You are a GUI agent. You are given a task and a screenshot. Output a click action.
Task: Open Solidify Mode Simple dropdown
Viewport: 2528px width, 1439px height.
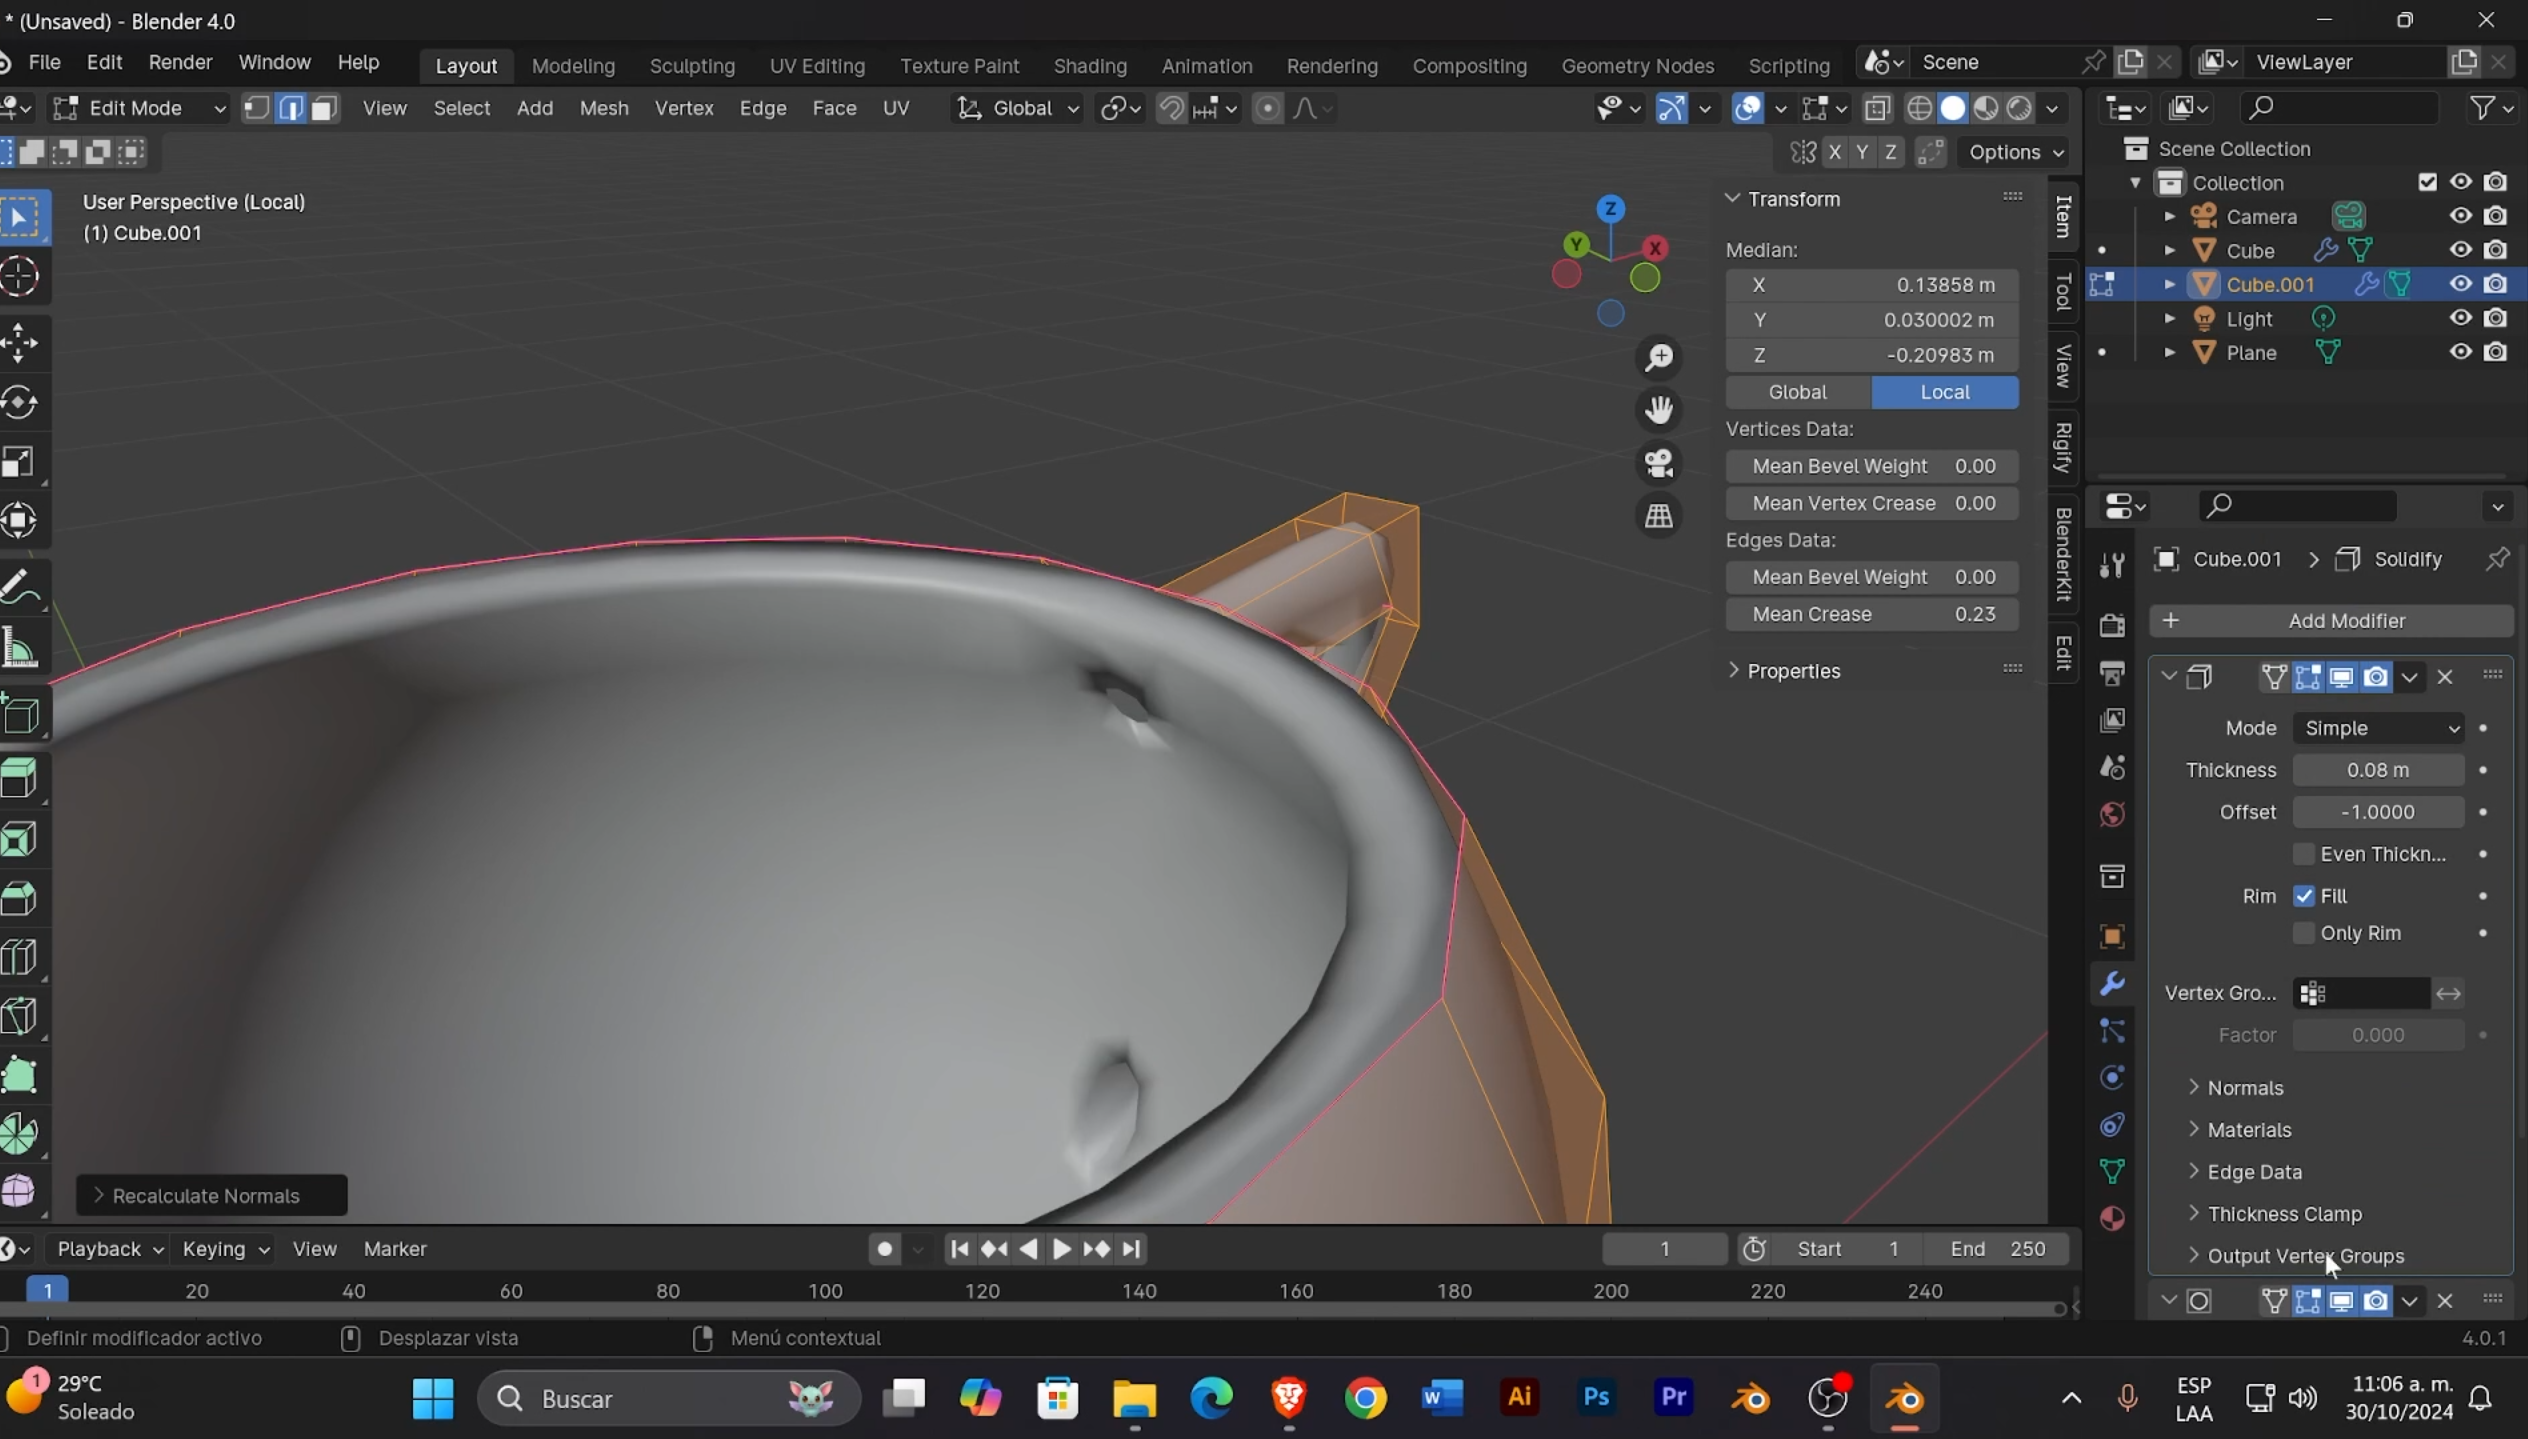[2378, 728]
